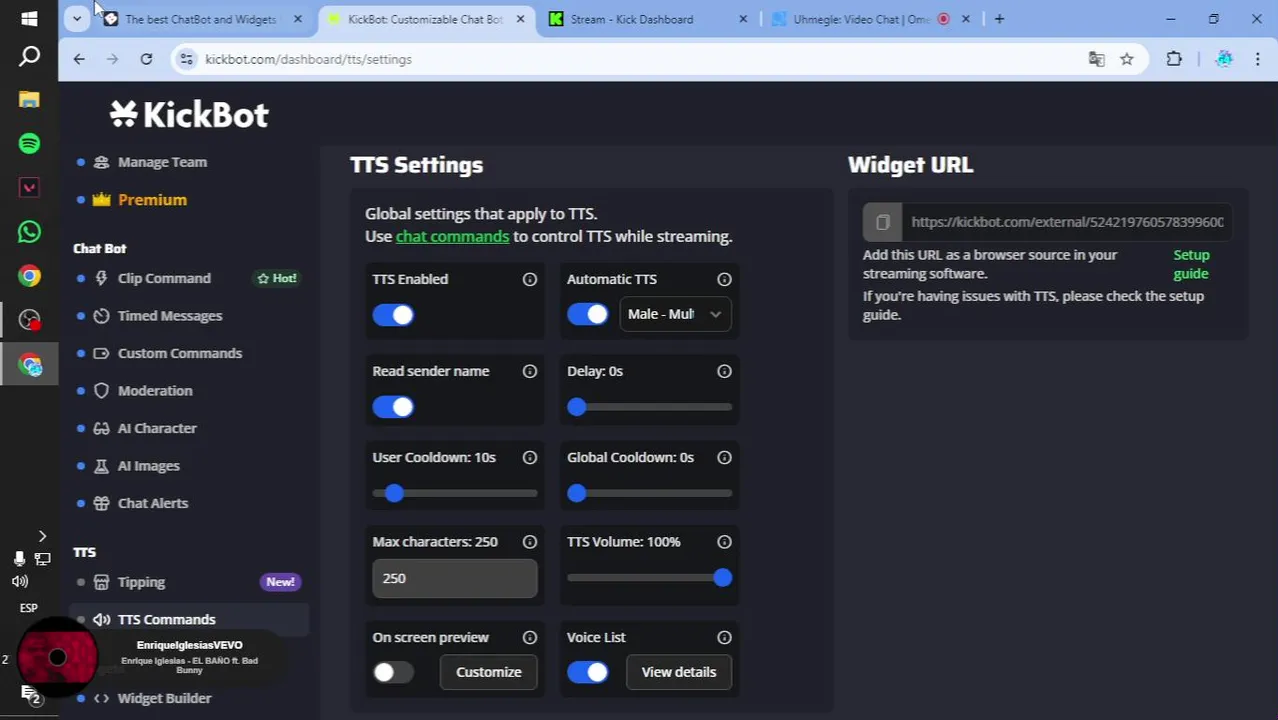Open the AI Character robot icon
1278x720 pixels.
coord(101,428)
